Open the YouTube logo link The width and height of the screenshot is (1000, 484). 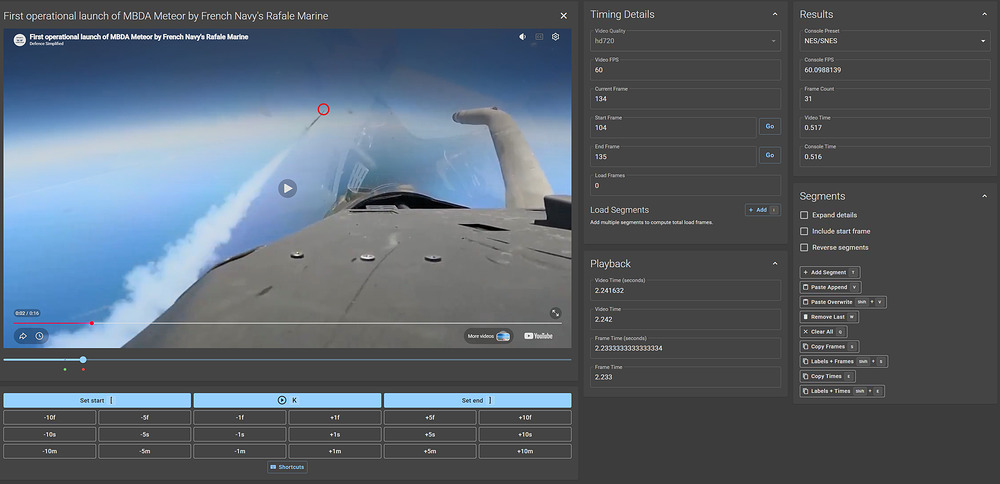tap(538, 336)
